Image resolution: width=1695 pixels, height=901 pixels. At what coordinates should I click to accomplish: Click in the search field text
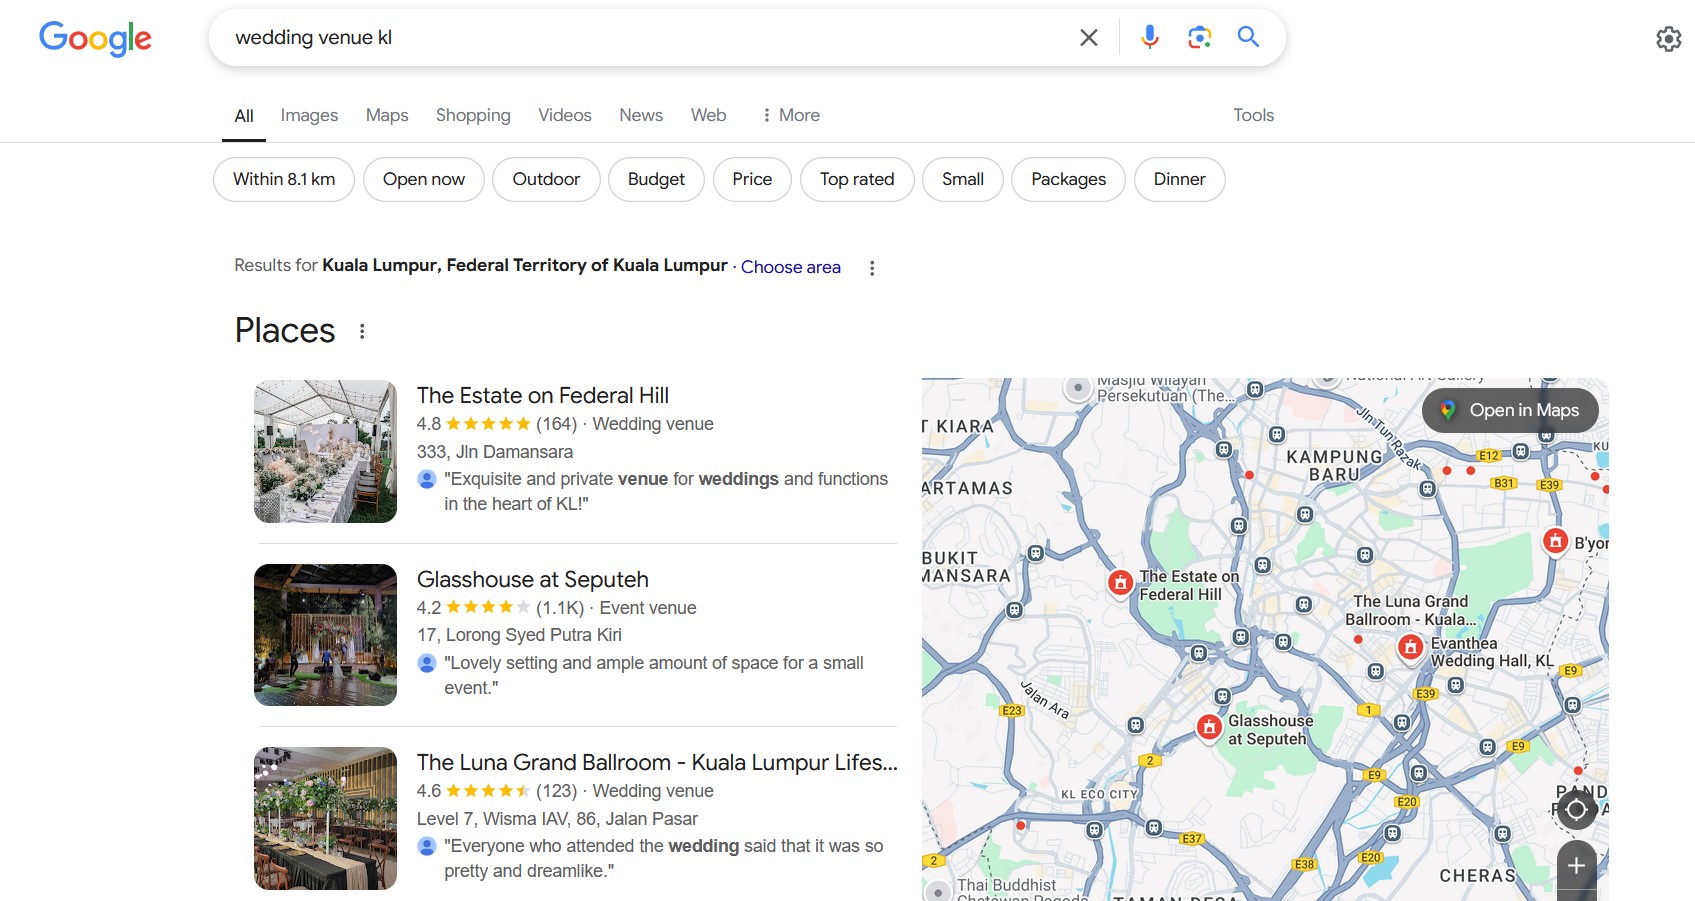[313, 38]
